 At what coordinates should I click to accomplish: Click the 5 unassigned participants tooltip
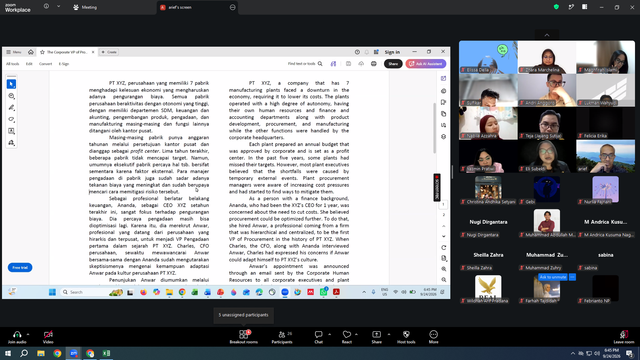click(x=243, y=315)
